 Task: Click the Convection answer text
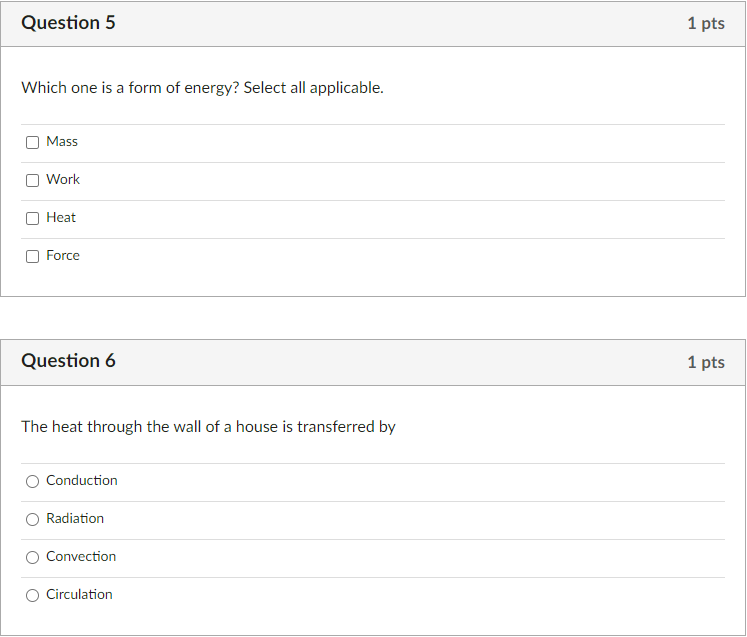(81, 557)
